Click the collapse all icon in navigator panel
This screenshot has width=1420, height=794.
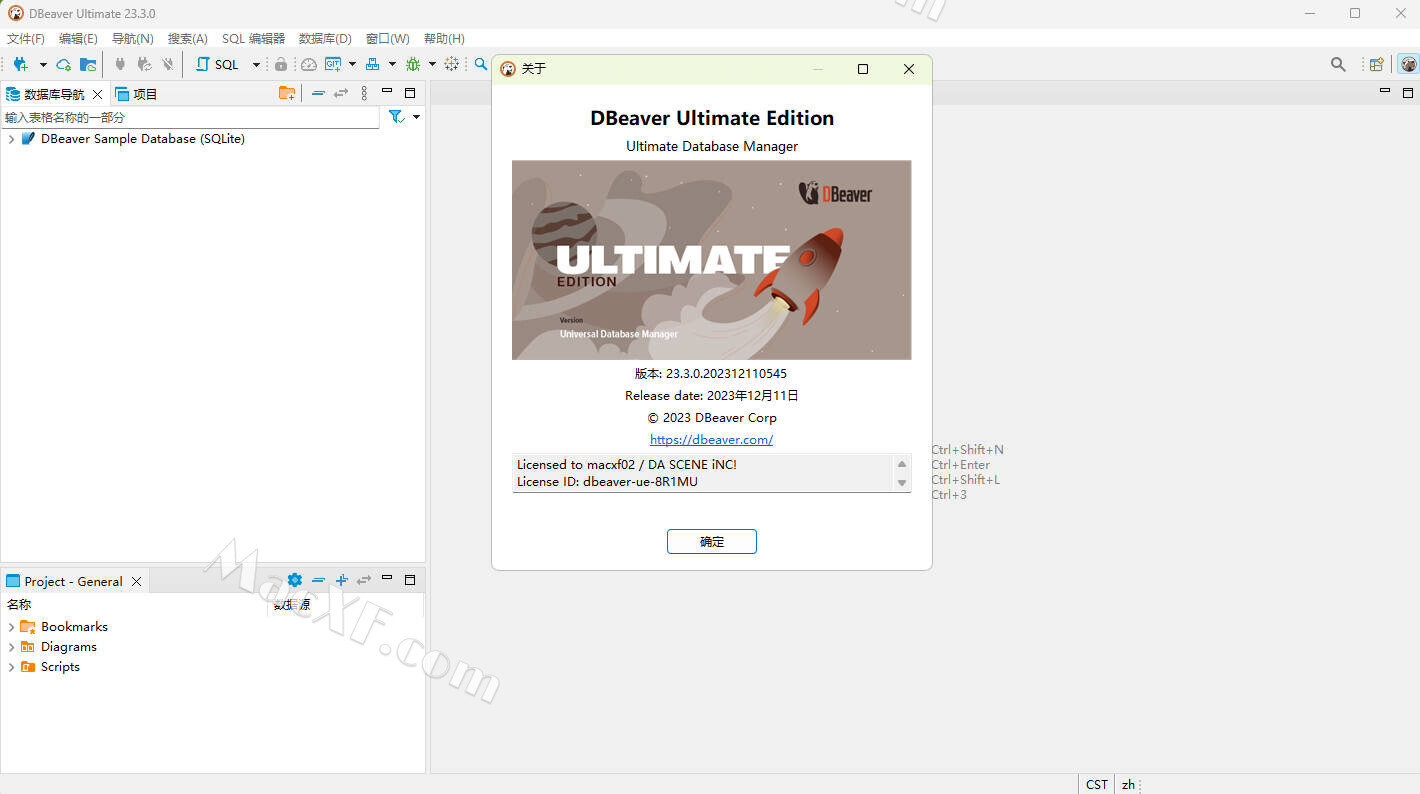tap(318, 93)
